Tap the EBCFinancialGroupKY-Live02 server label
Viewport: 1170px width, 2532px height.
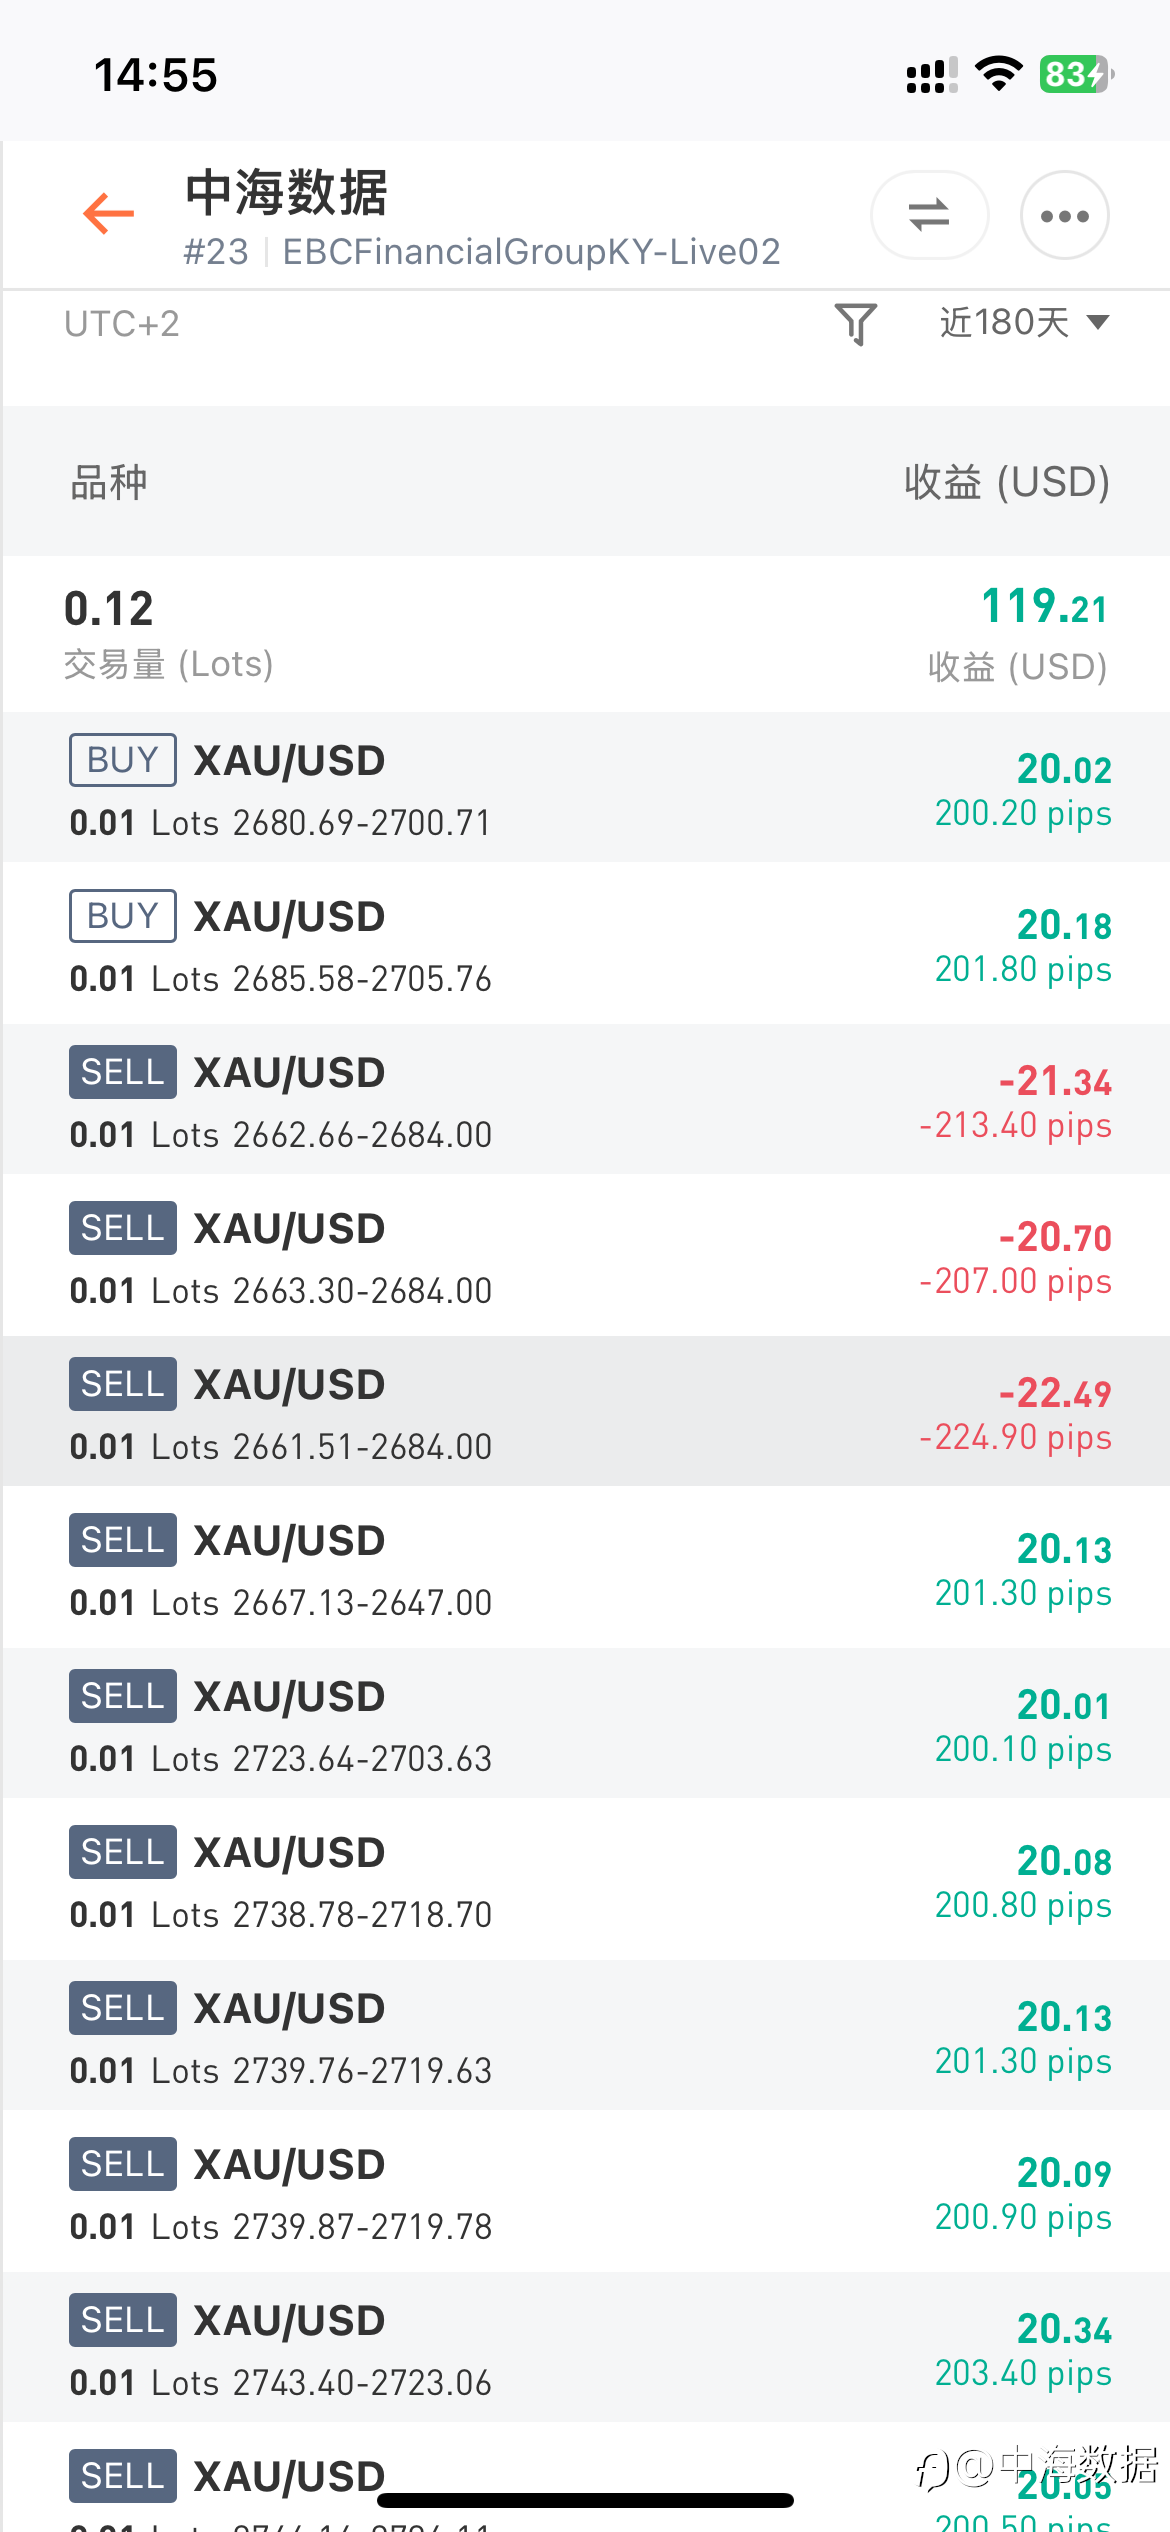(x=532, y=252)
